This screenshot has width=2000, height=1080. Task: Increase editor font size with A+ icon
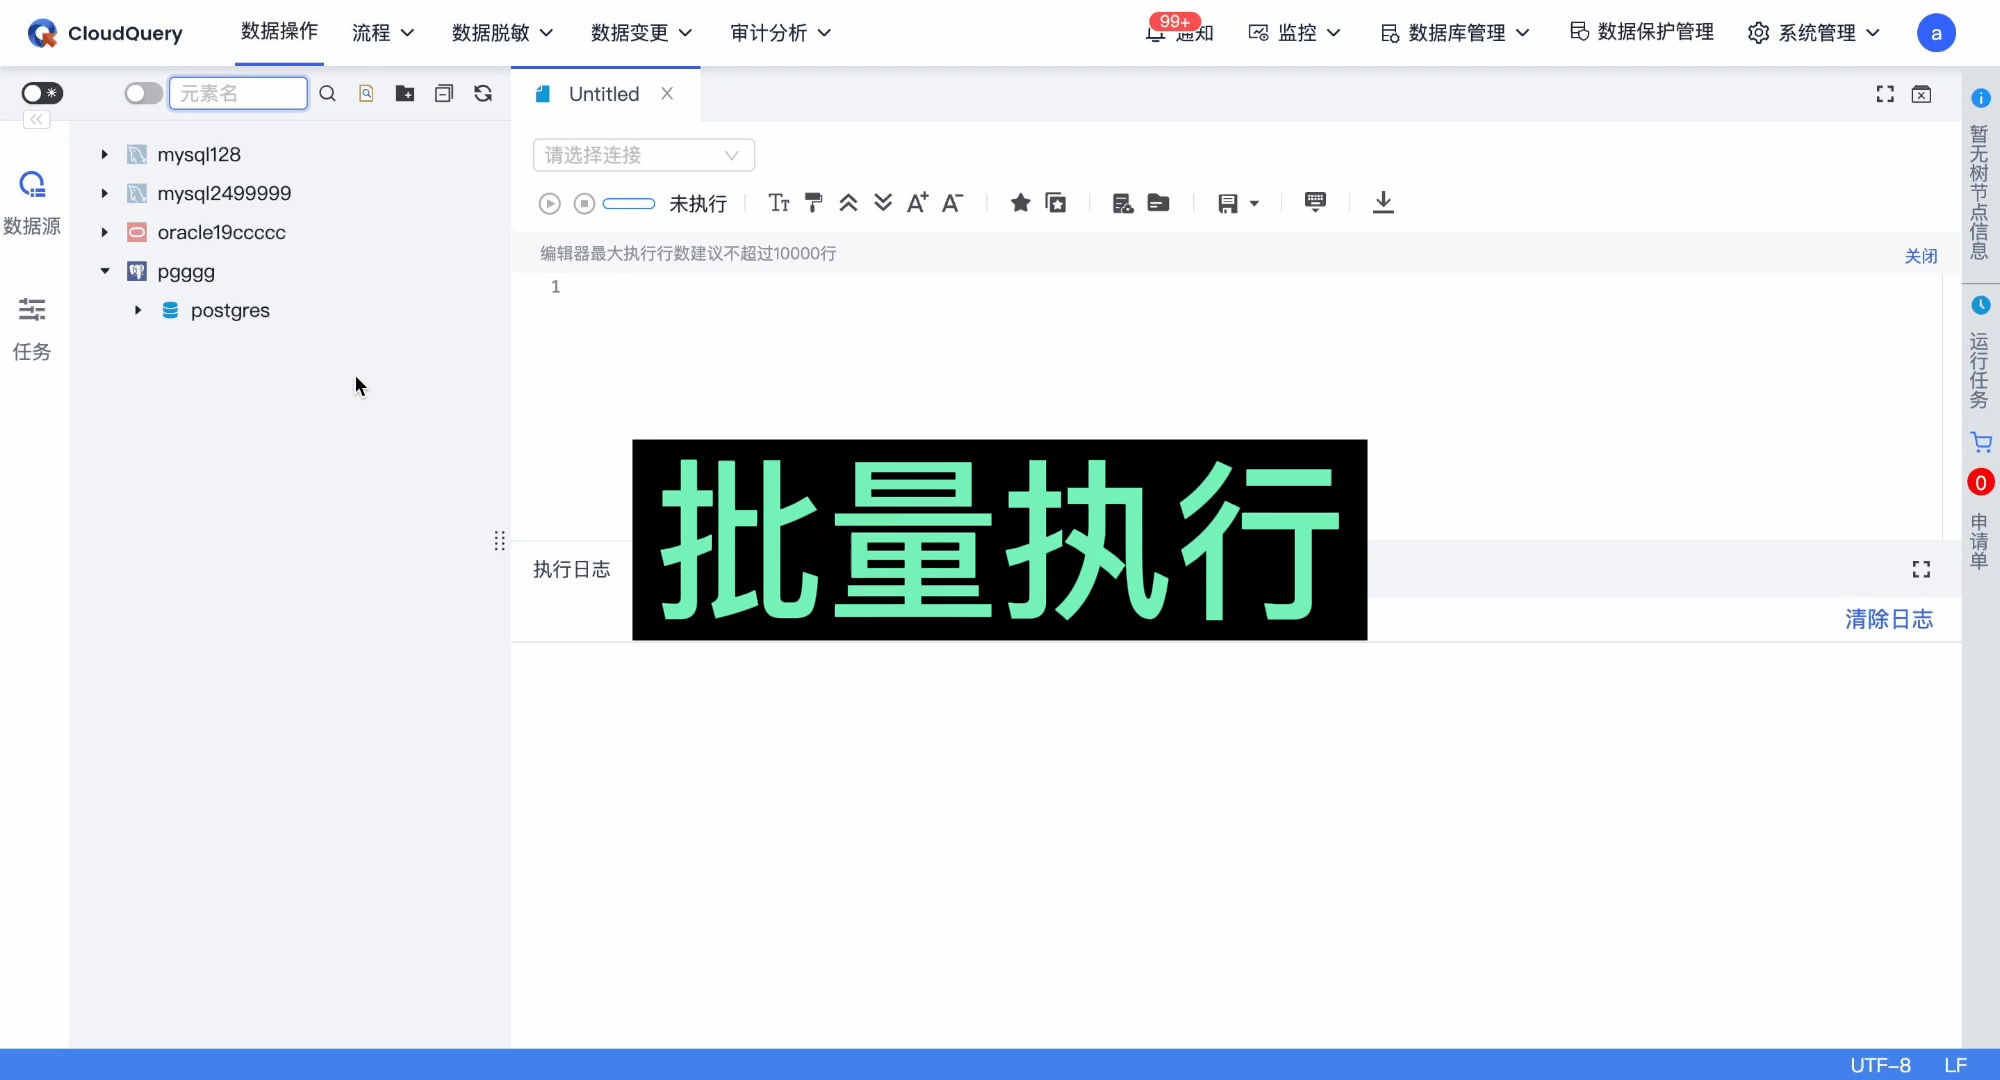click(916, 202)
